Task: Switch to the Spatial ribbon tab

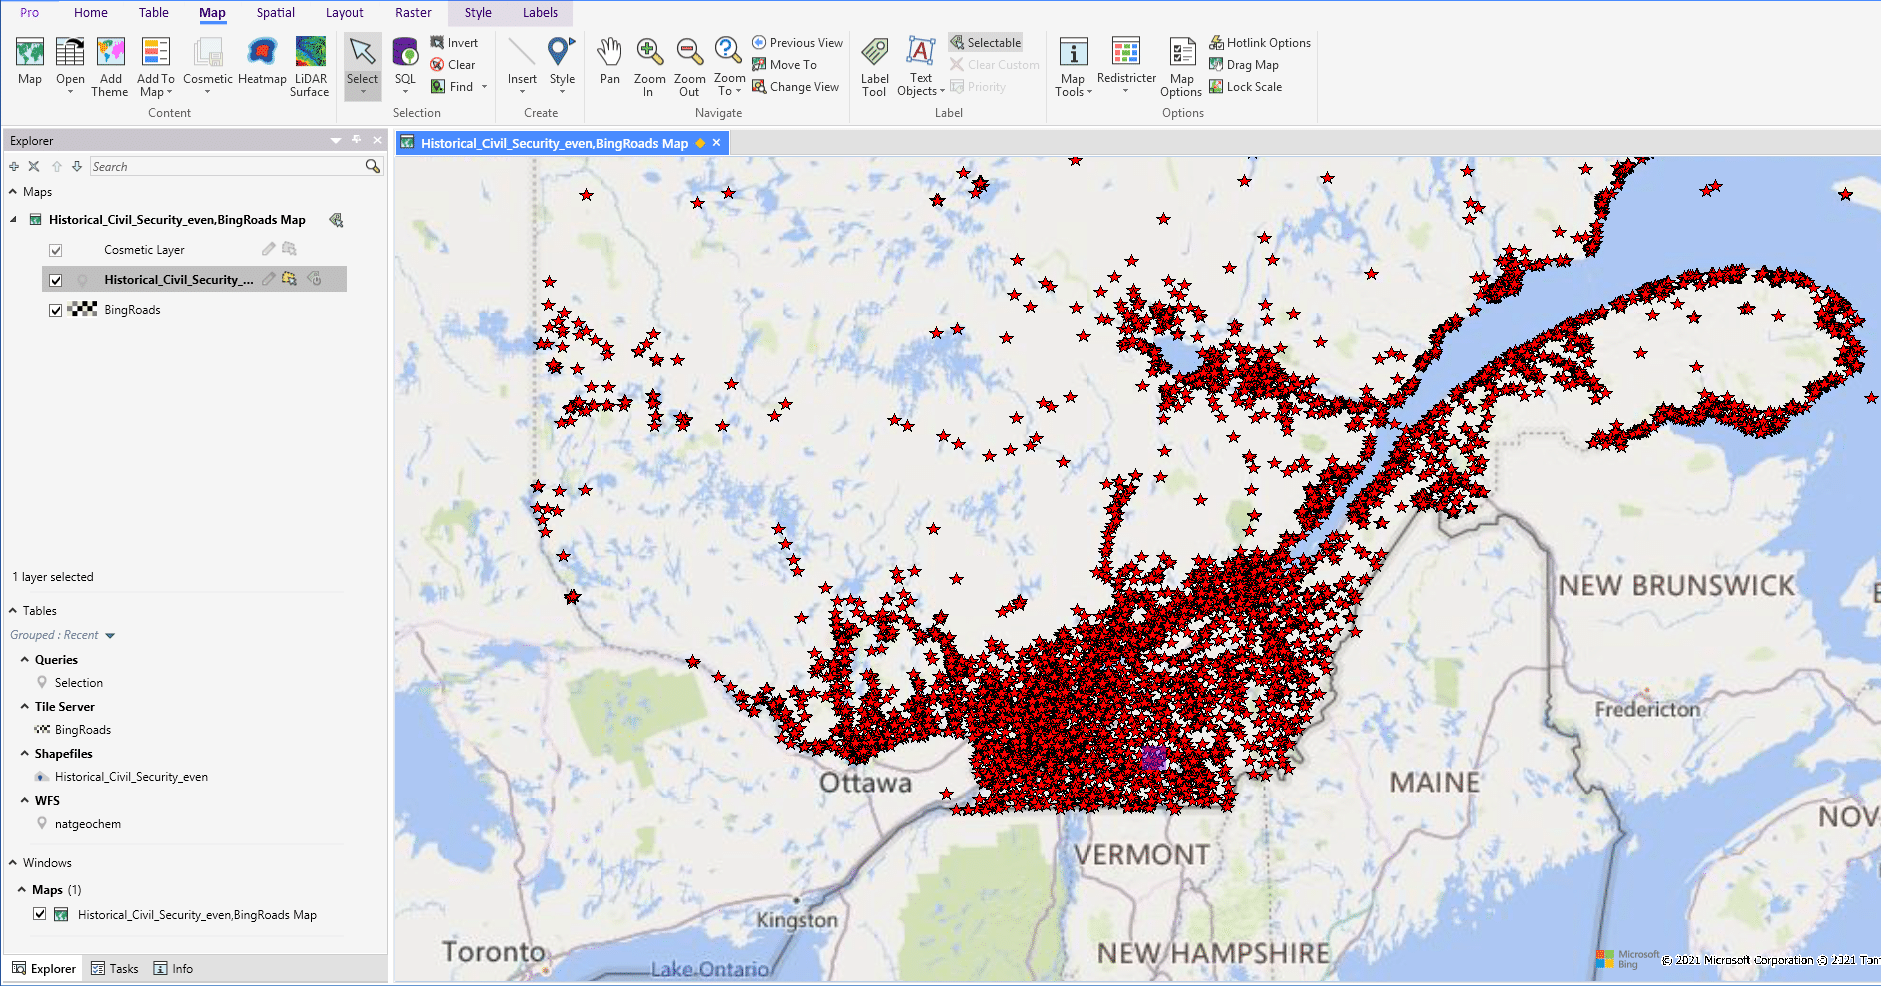Action: (275, 13)
